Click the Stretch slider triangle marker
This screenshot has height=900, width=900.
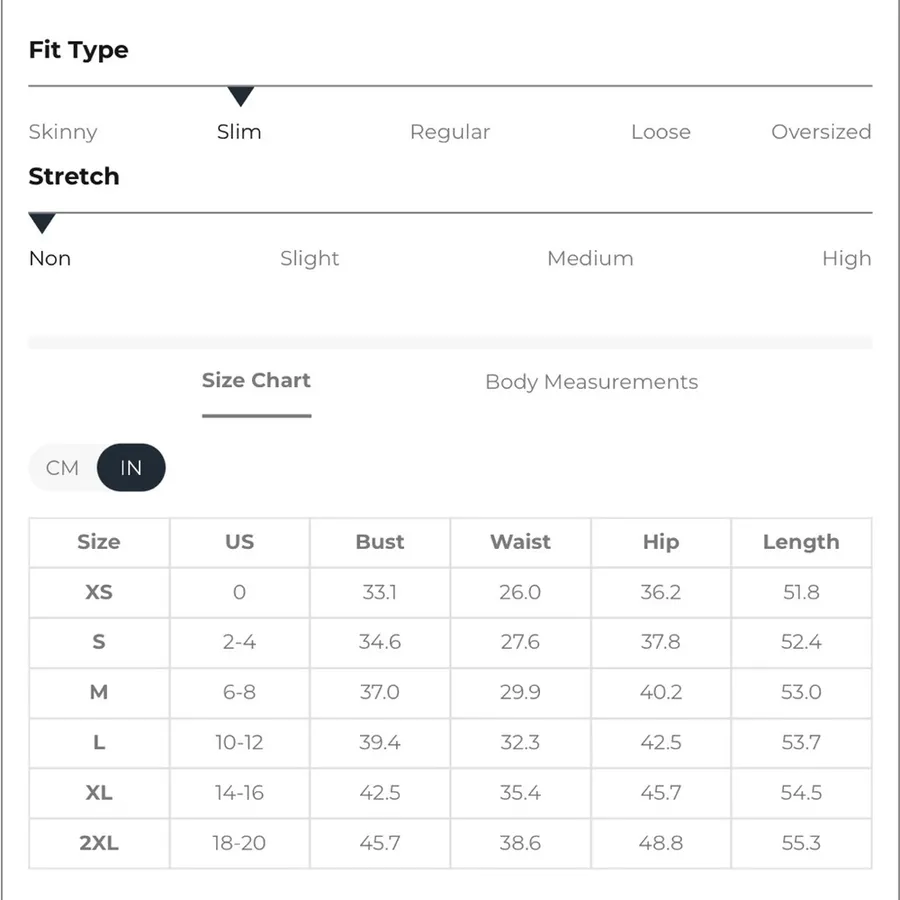coord(42,223)
